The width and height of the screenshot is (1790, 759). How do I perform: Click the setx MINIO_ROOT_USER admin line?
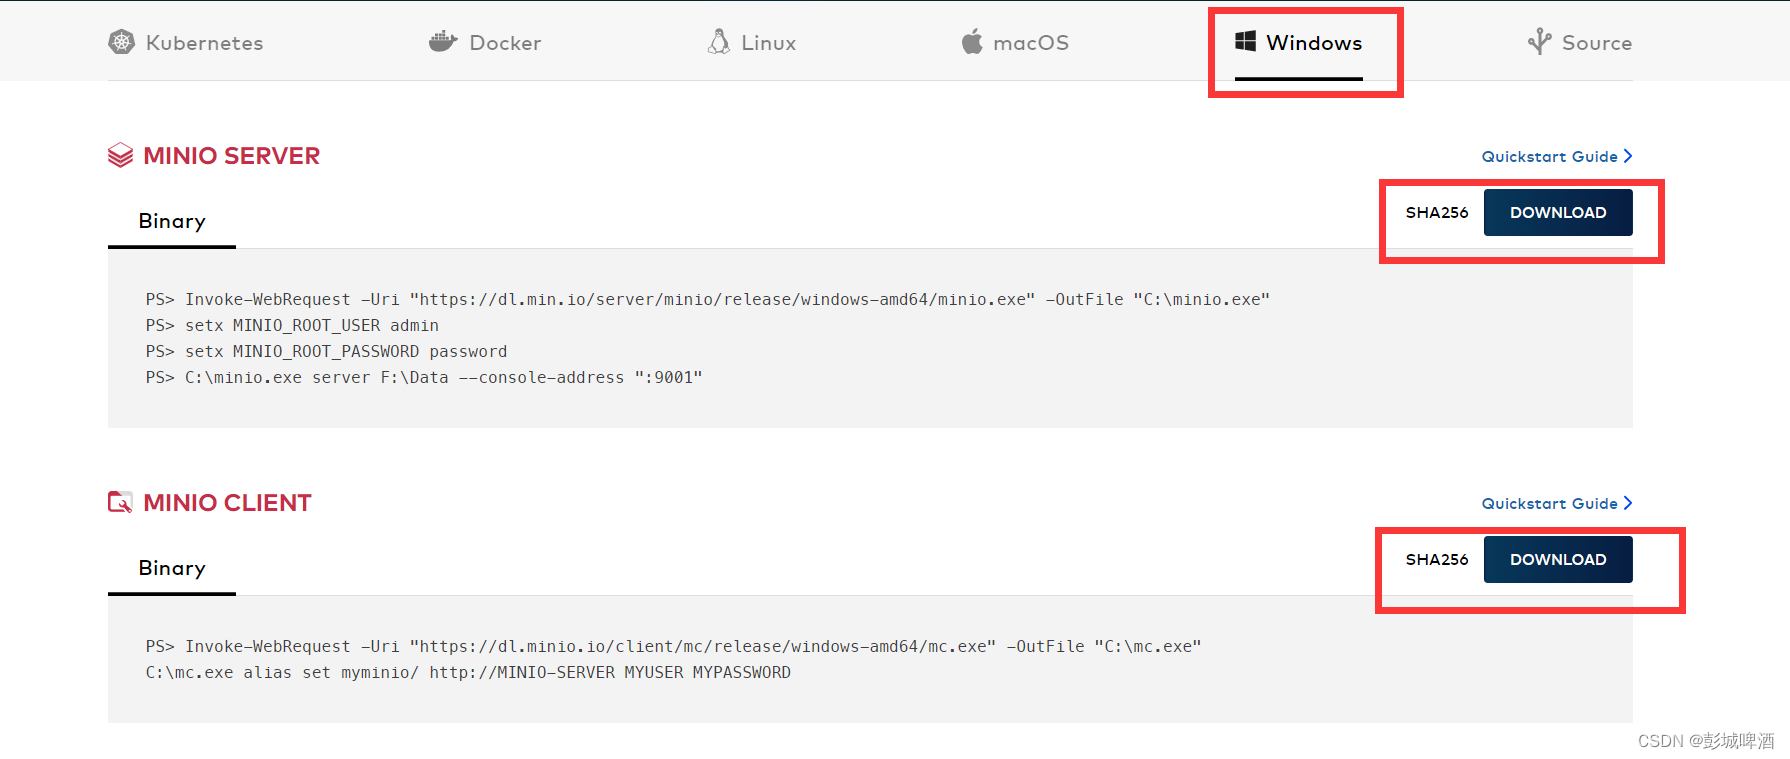[292, 325]
